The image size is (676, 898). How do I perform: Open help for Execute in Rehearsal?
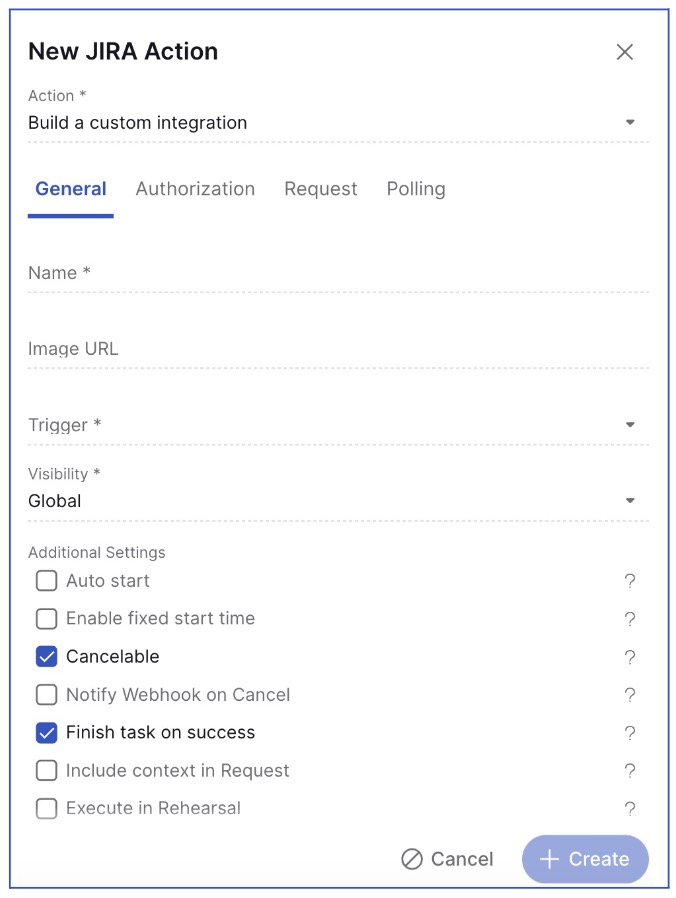pos(630,809)
